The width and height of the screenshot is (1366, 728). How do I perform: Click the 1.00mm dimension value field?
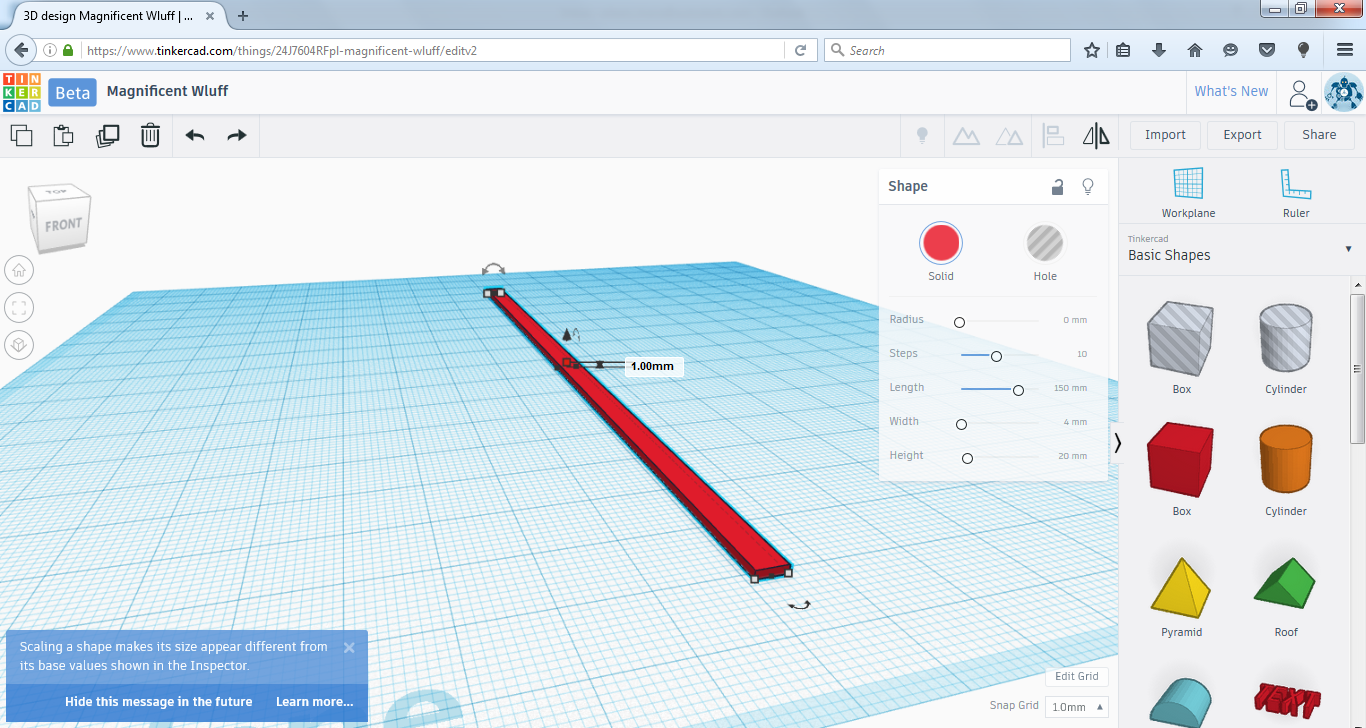click(x=652, y=366)
